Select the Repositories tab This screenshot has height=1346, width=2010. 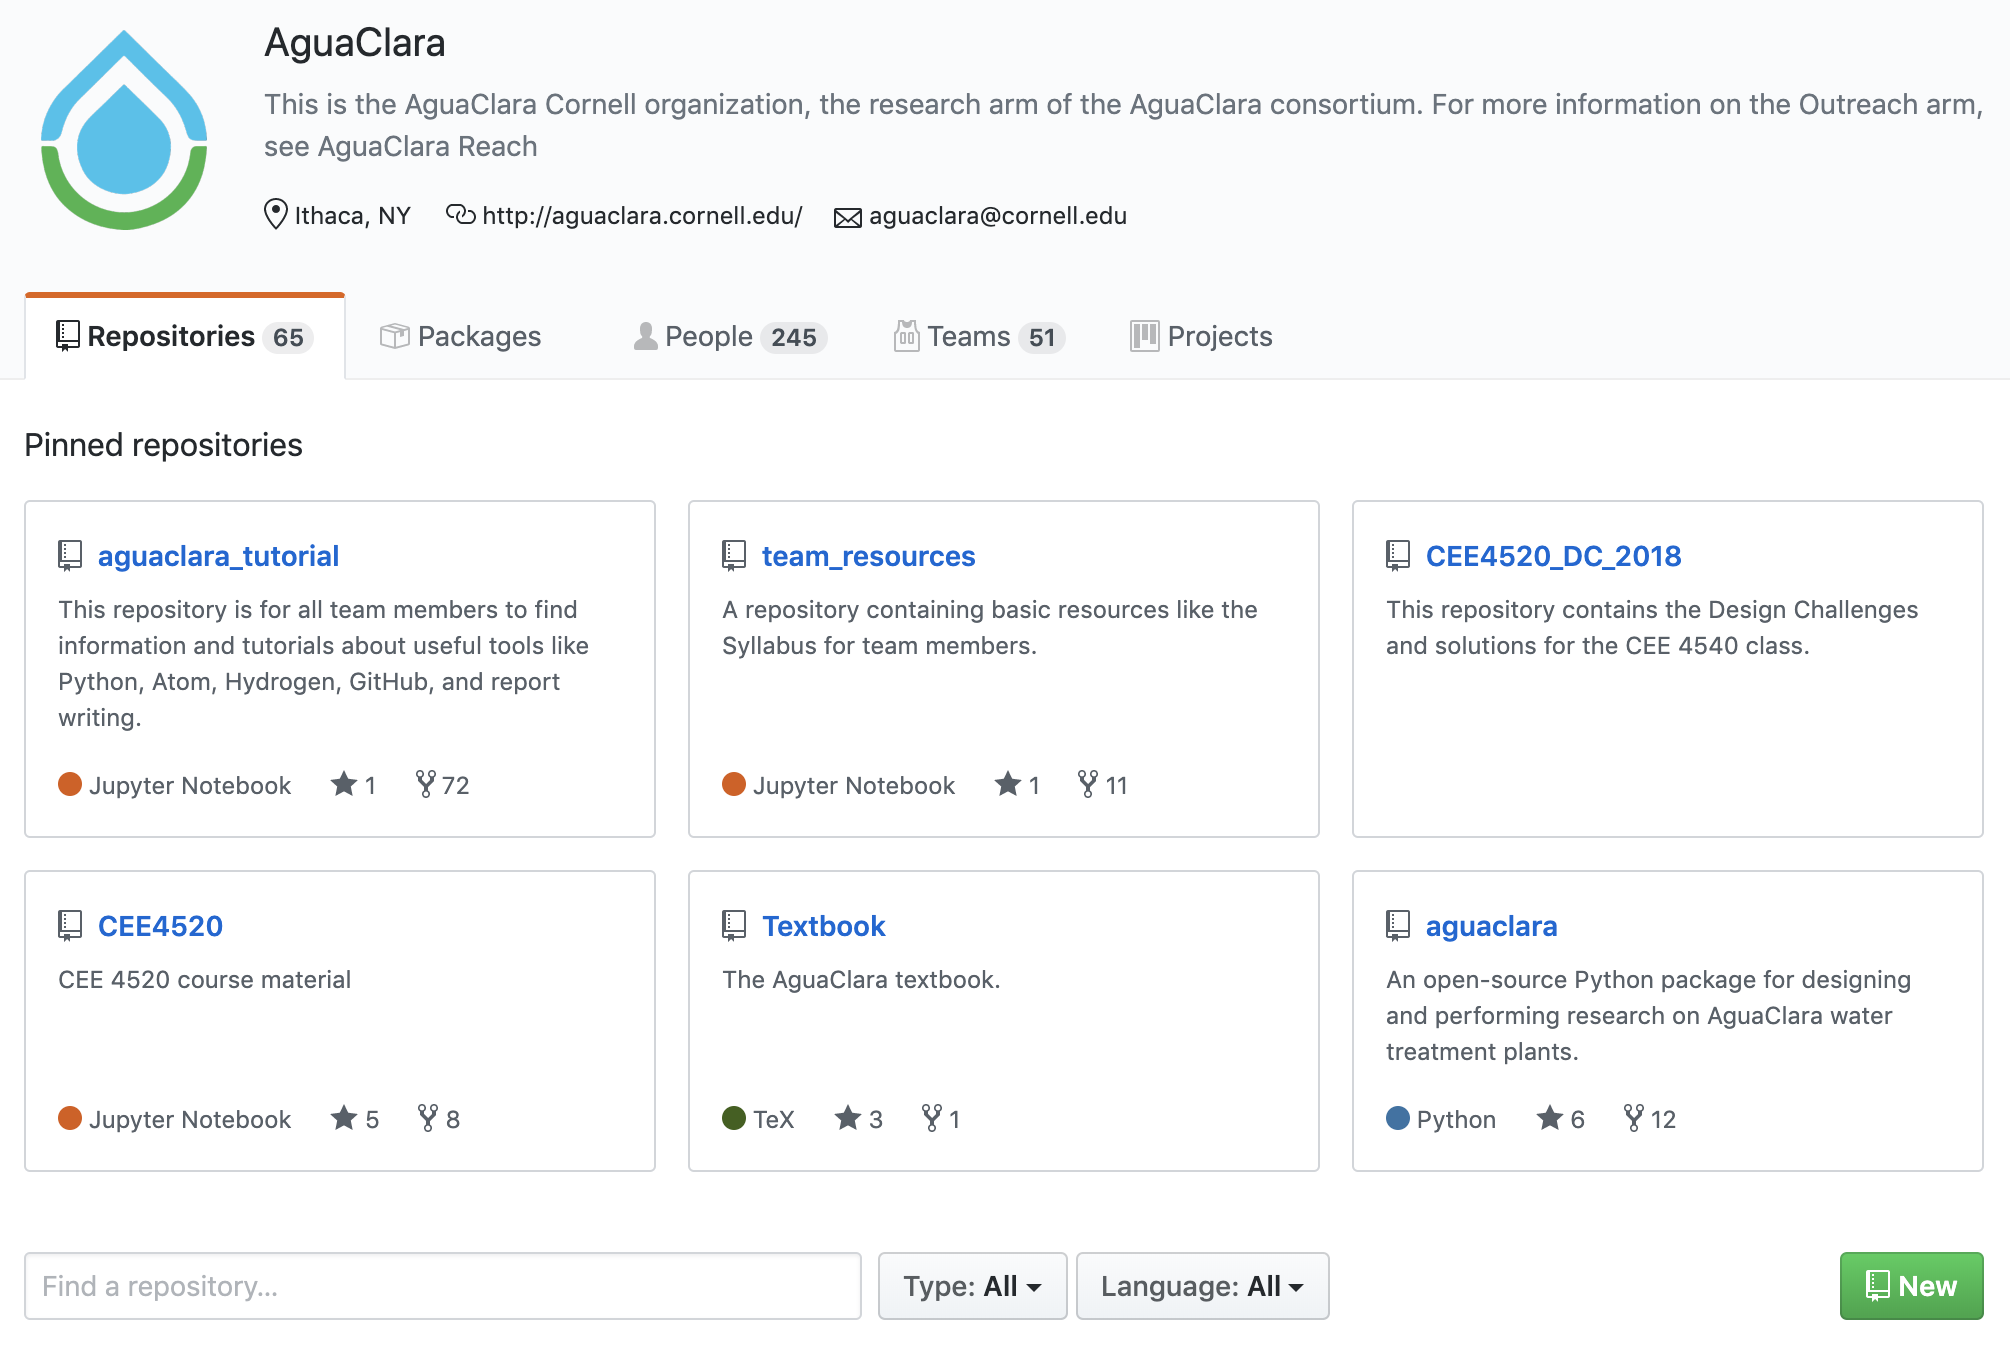tap(185, 336)
